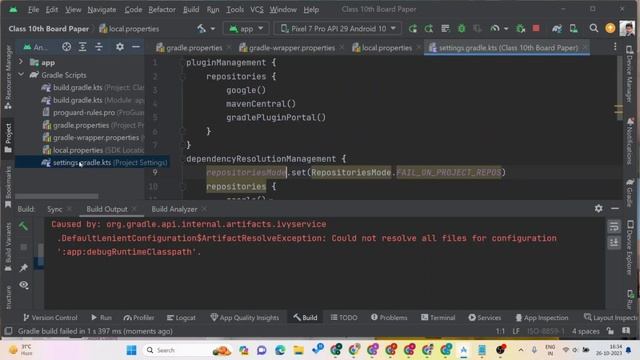Collapse the Gradle Scripts node
This screenshot has height=360, width=640.
click(21, 75)
